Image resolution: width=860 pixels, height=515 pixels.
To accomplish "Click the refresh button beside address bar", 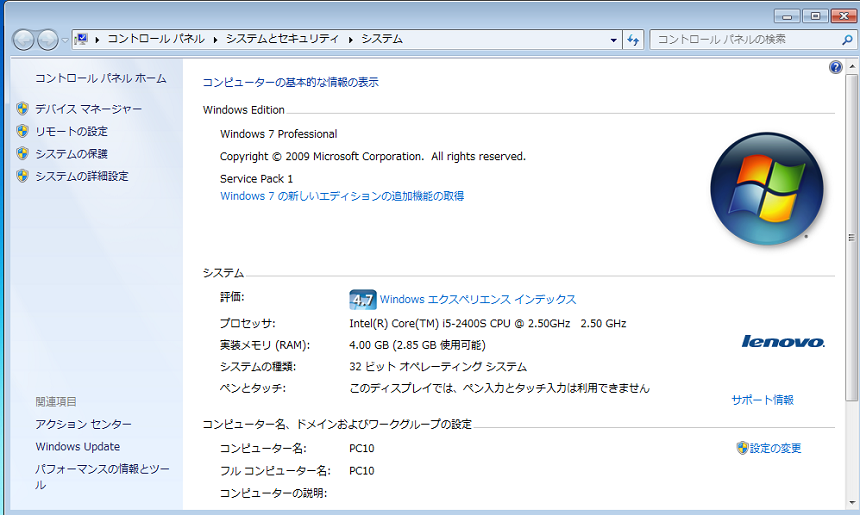I will tap(633, 40).
